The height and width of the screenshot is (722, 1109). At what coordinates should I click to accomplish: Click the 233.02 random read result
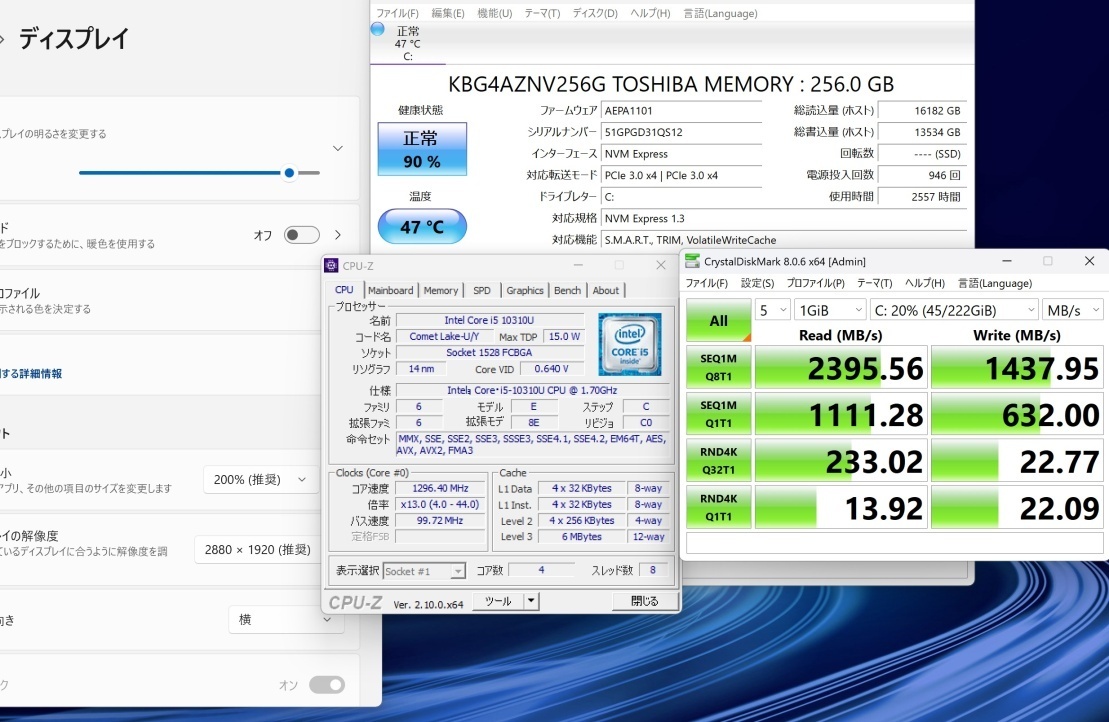(841, 461)
